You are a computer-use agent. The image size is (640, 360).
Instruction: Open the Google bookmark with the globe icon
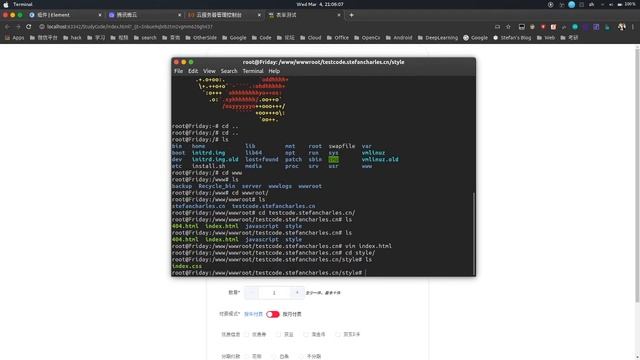click(476, 38)
